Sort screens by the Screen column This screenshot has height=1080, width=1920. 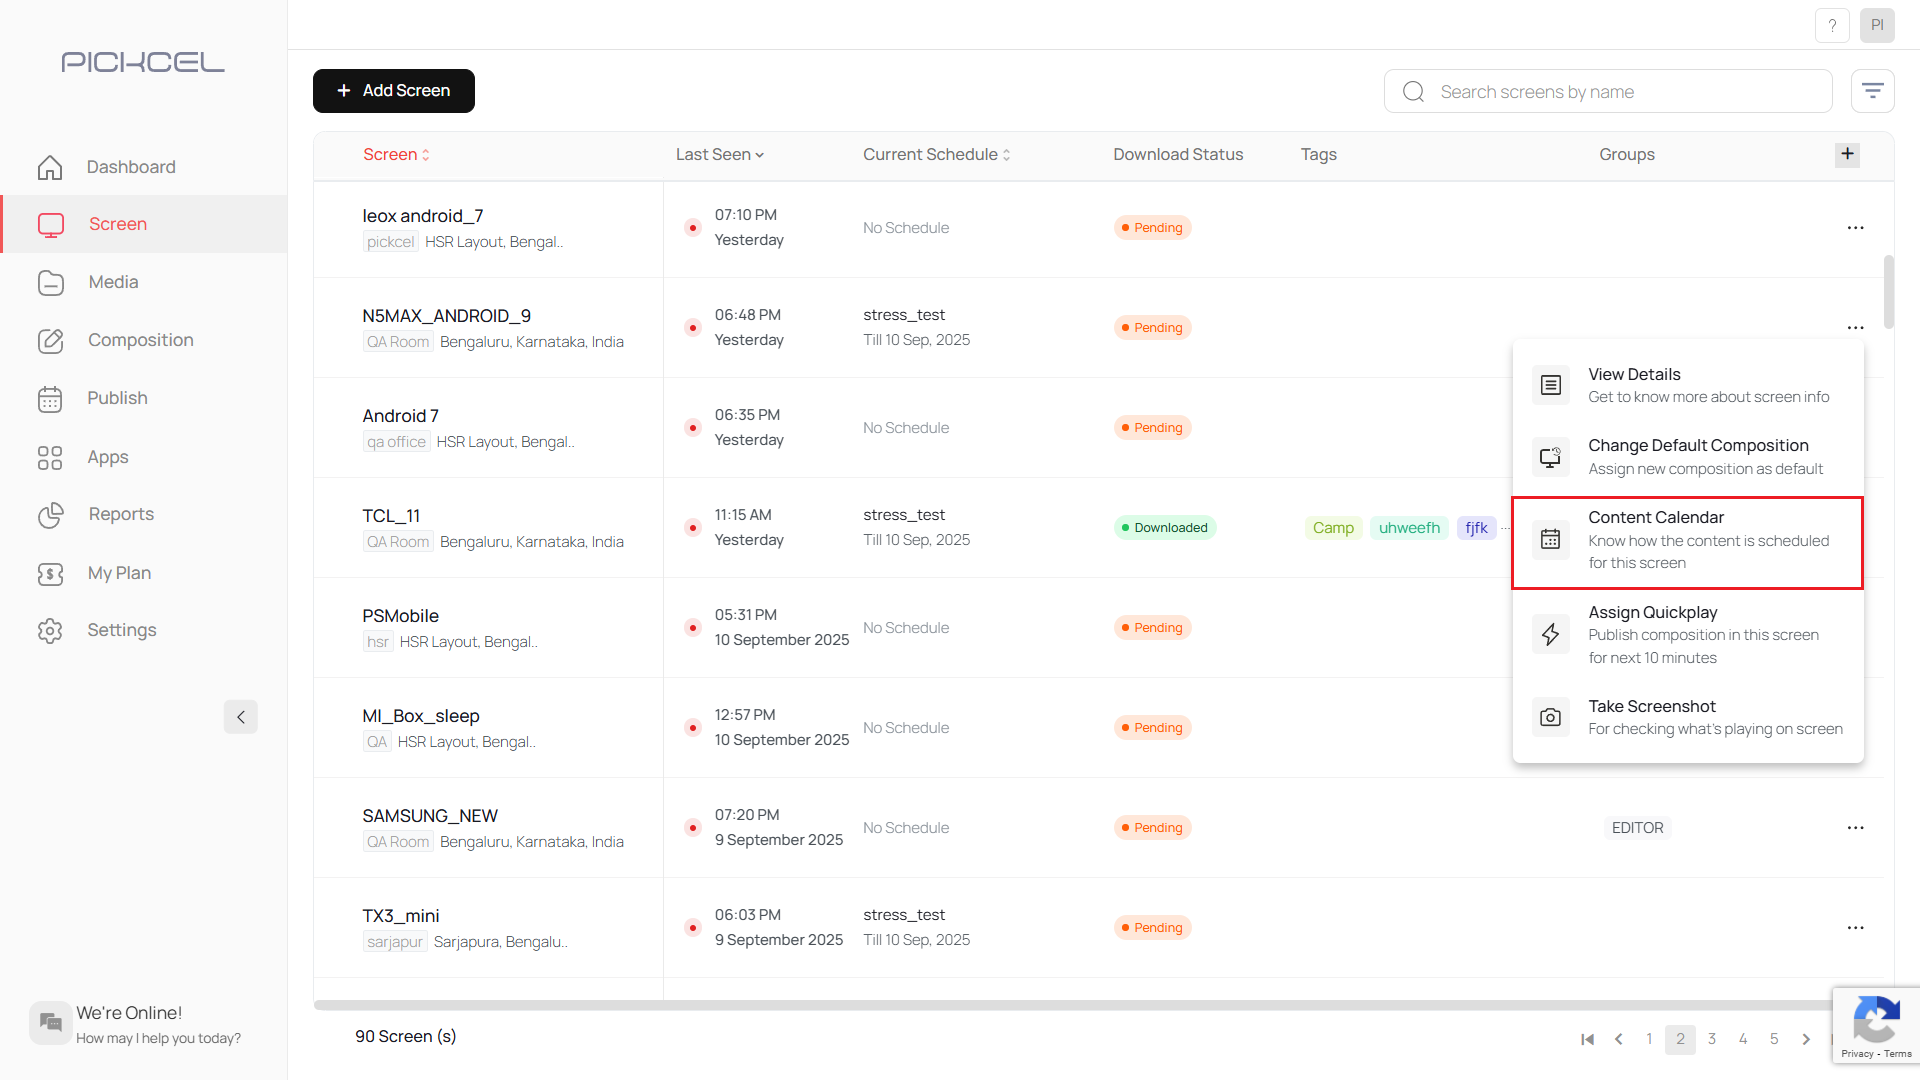coord(396,154)
